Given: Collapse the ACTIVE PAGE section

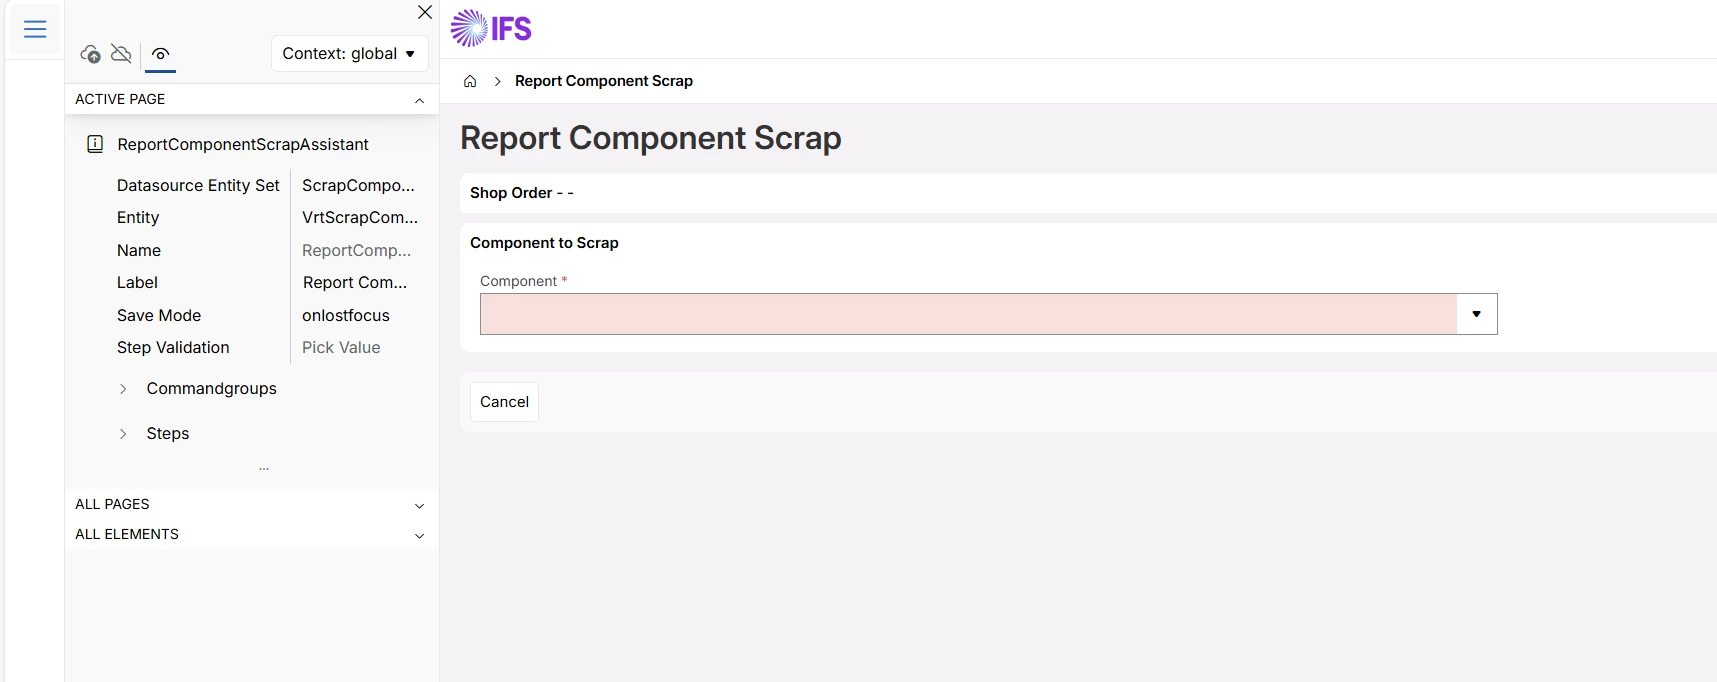Looking at the screenshot, I should [x=419, y=100].
